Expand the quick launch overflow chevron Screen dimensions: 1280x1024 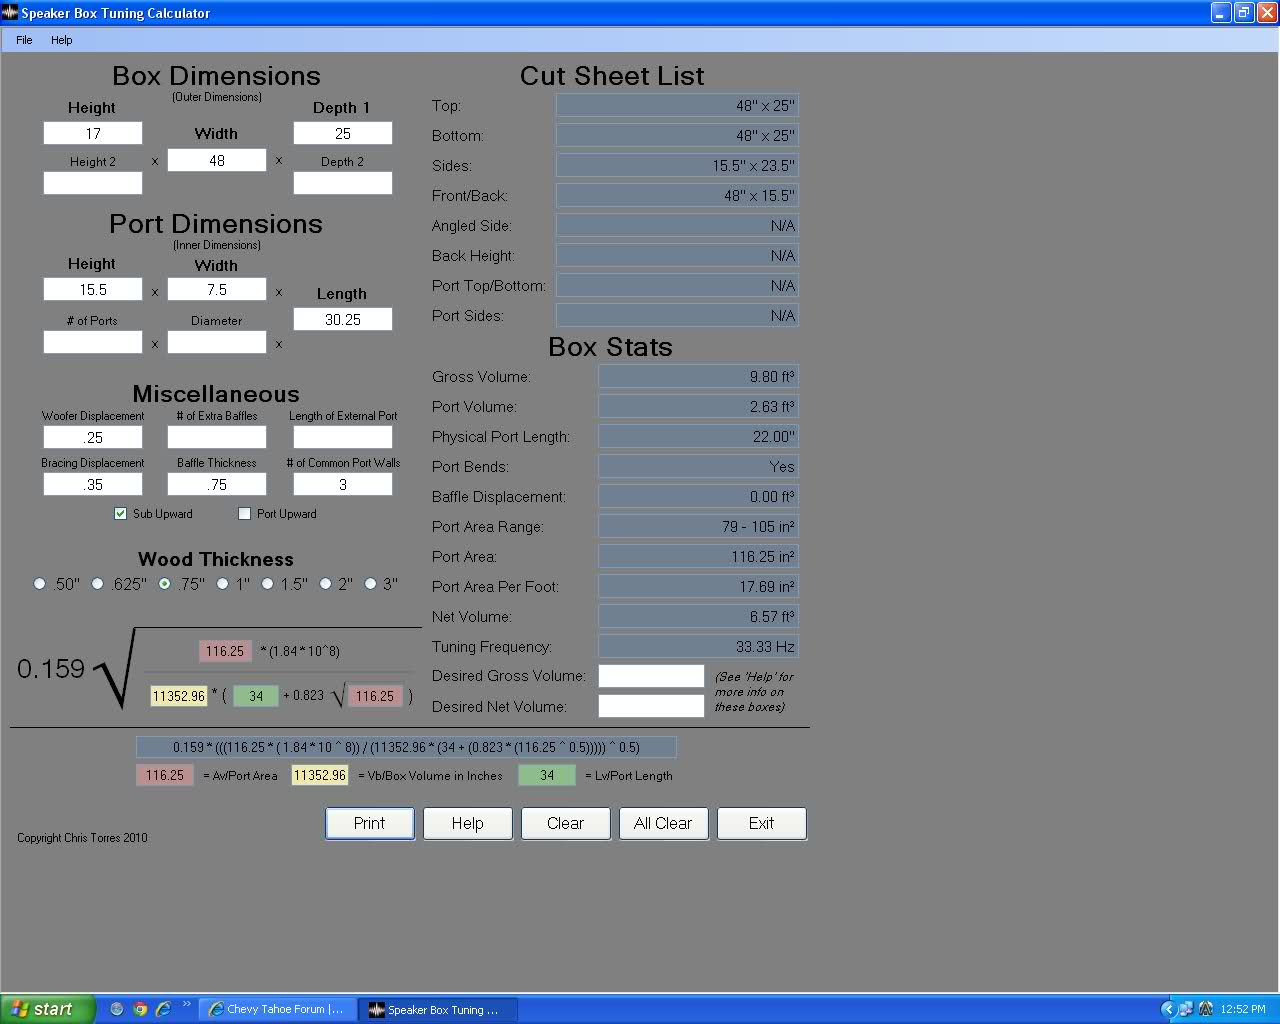click(x=186, y=1005)
